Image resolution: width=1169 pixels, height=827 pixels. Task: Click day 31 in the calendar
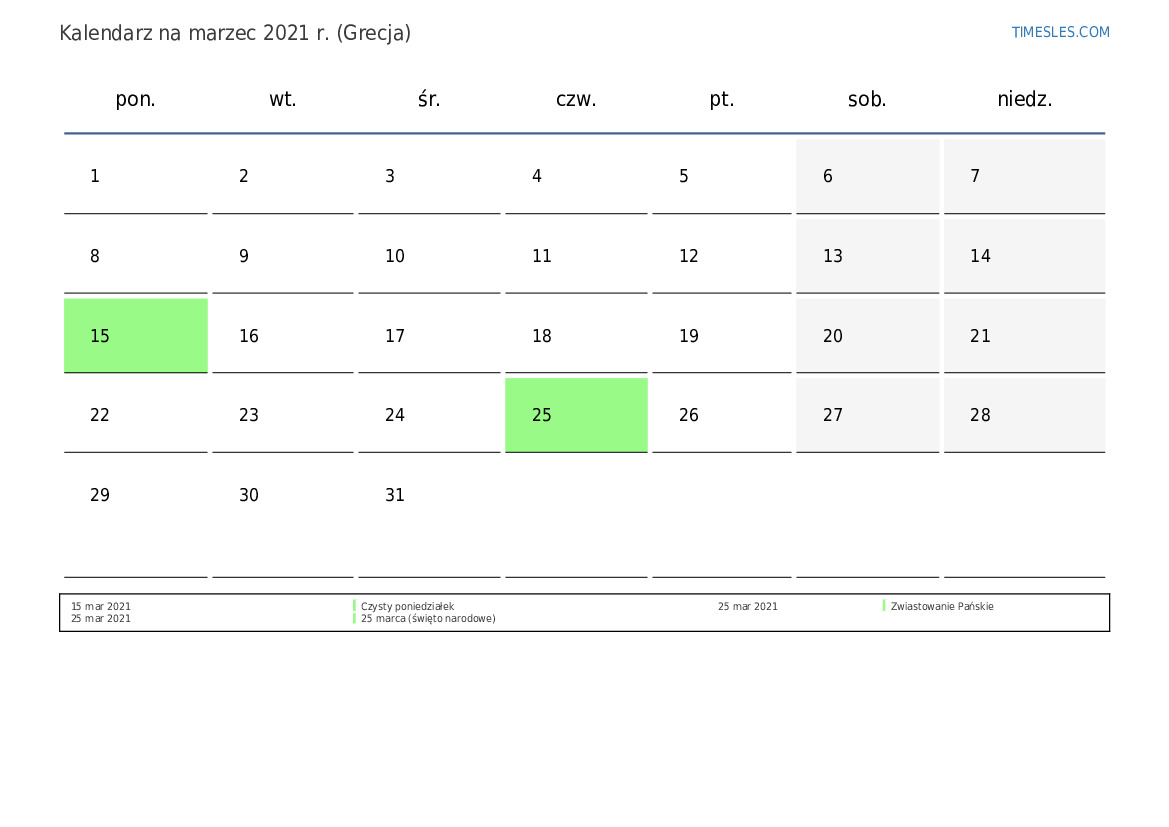[x=429, y=518]
